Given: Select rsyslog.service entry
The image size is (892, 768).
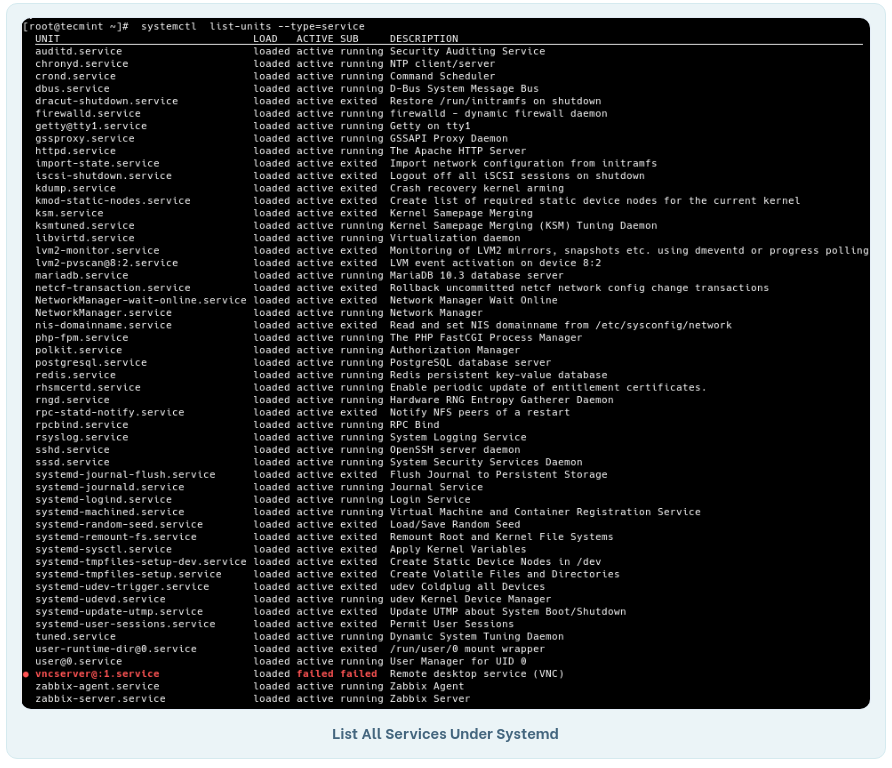Looking at the screenshot, I should [x=82, y=437].
